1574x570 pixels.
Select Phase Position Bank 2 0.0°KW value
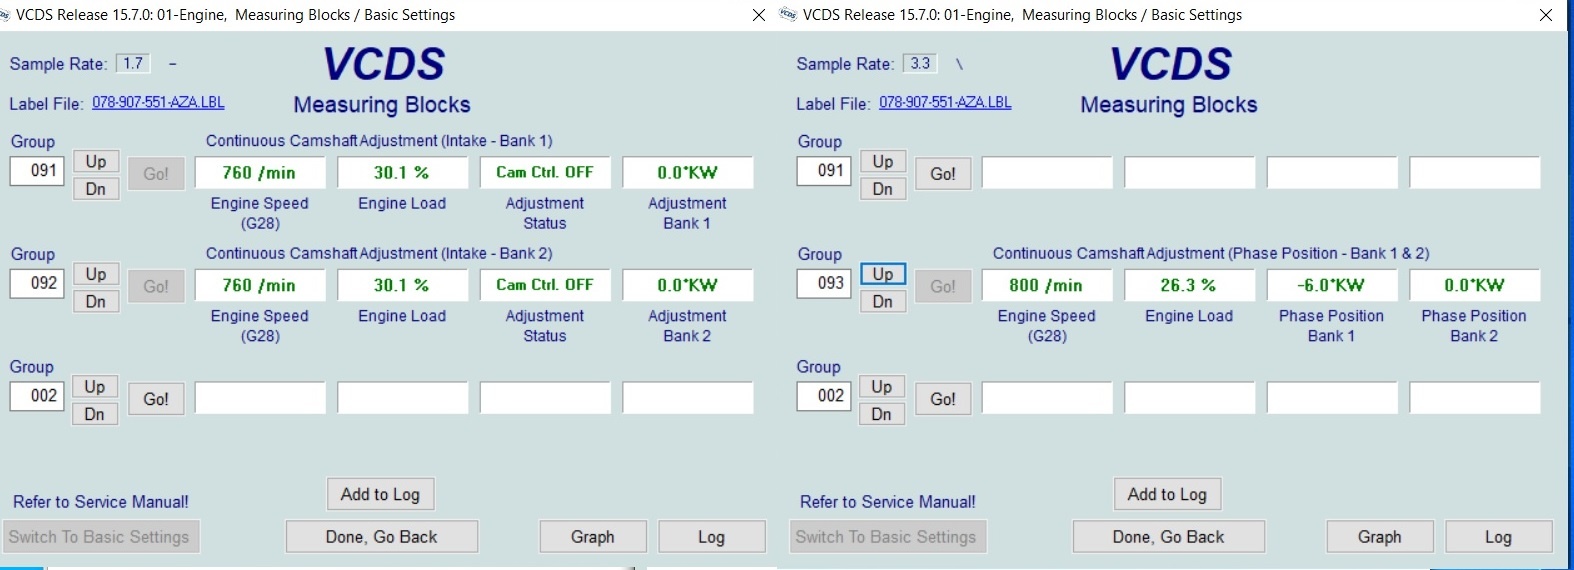point(1475,285)
